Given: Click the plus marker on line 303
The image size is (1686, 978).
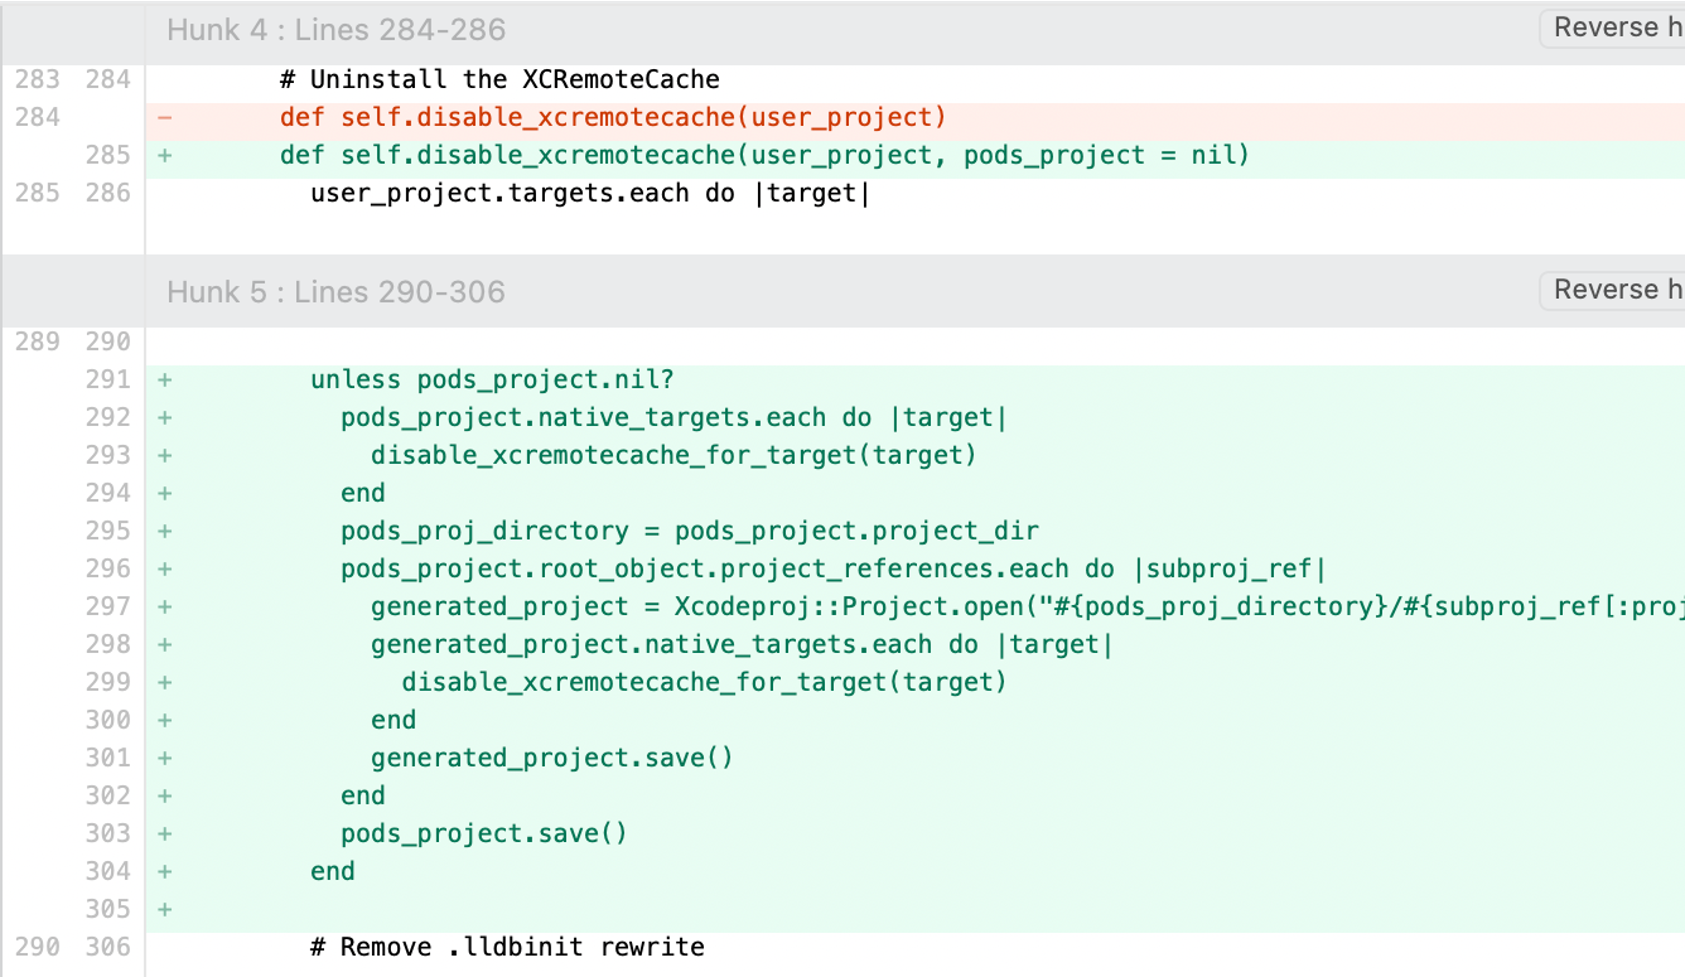Looking at the screenshot, I should pos(165,834).
